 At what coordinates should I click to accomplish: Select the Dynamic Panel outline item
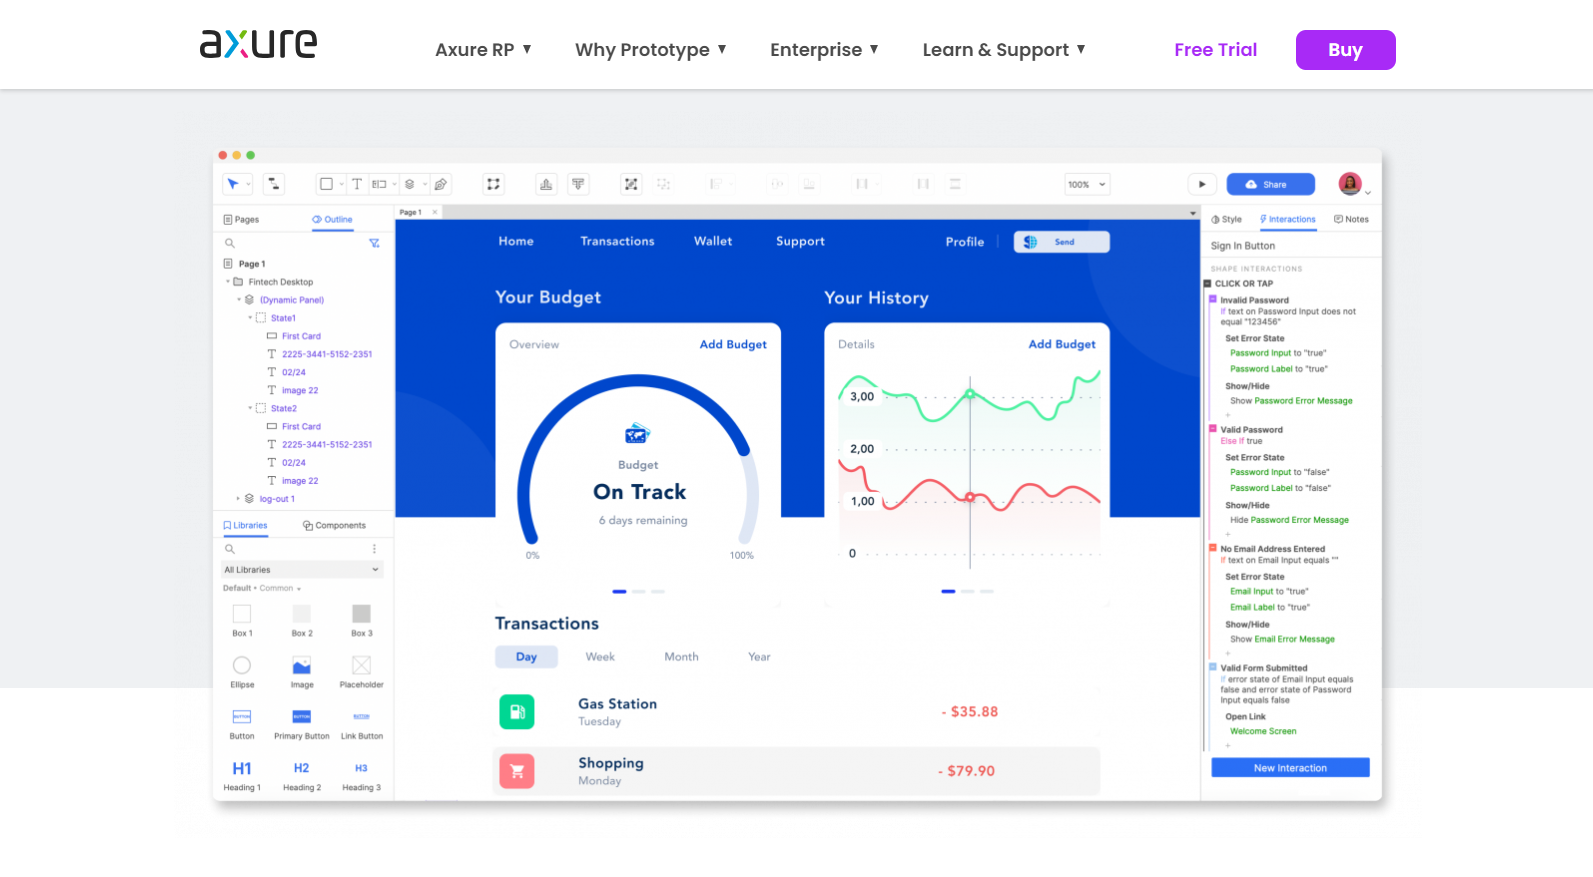coord(291,300)
